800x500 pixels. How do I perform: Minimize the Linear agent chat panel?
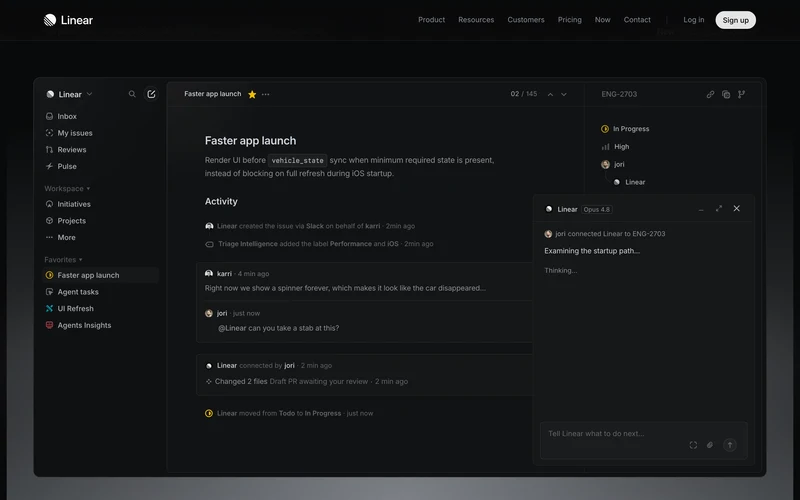pos(701,209)
